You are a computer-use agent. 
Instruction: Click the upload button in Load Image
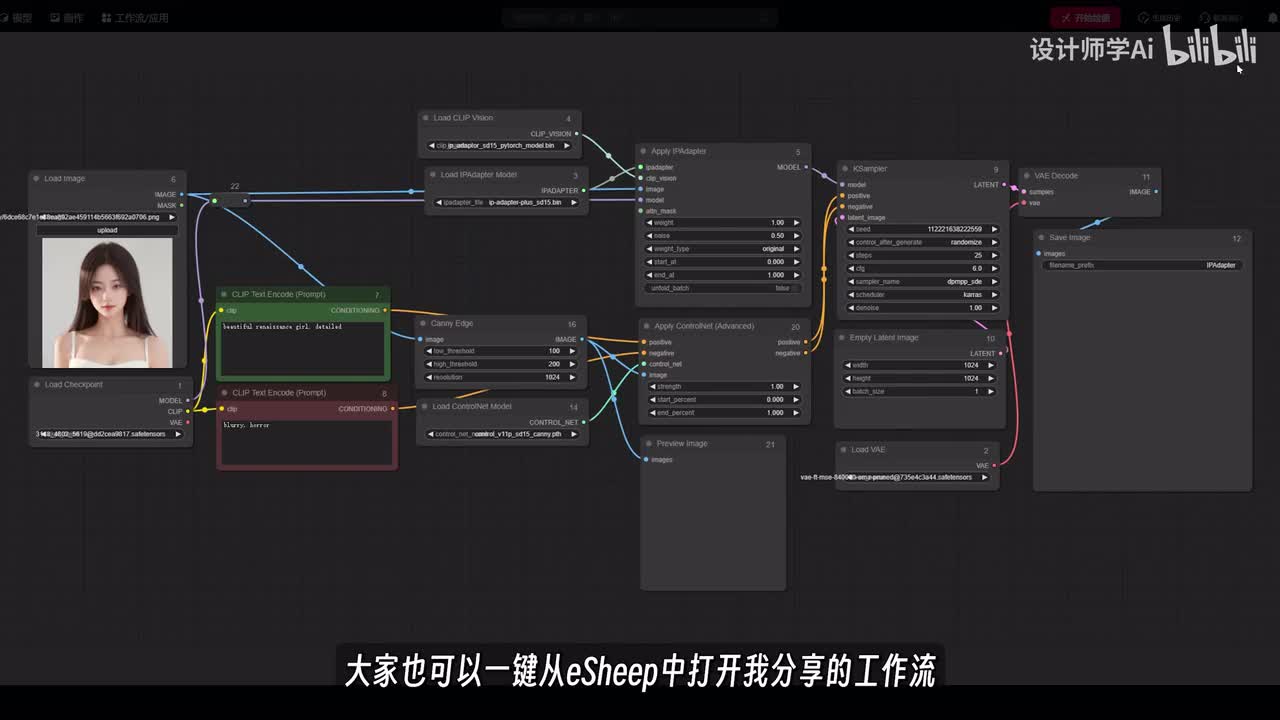[x=107, y=230]
